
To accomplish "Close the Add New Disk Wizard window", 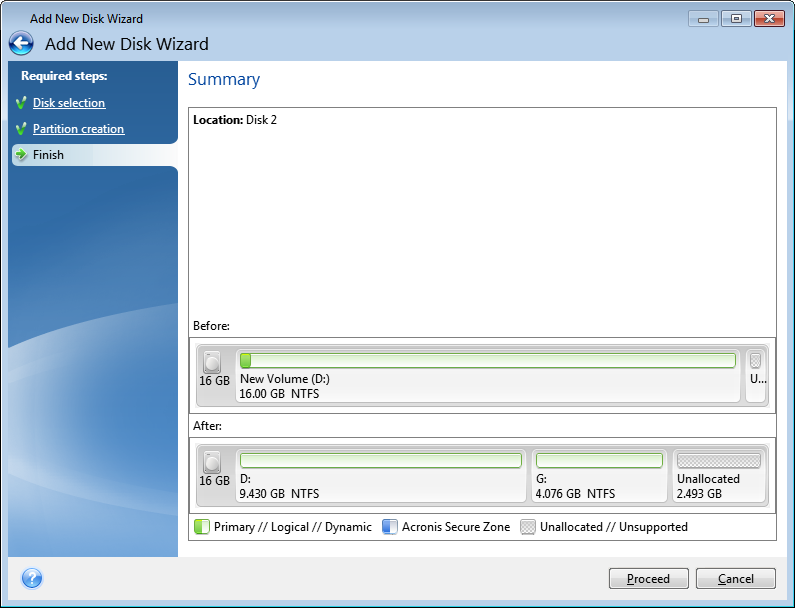I will 769,19.
